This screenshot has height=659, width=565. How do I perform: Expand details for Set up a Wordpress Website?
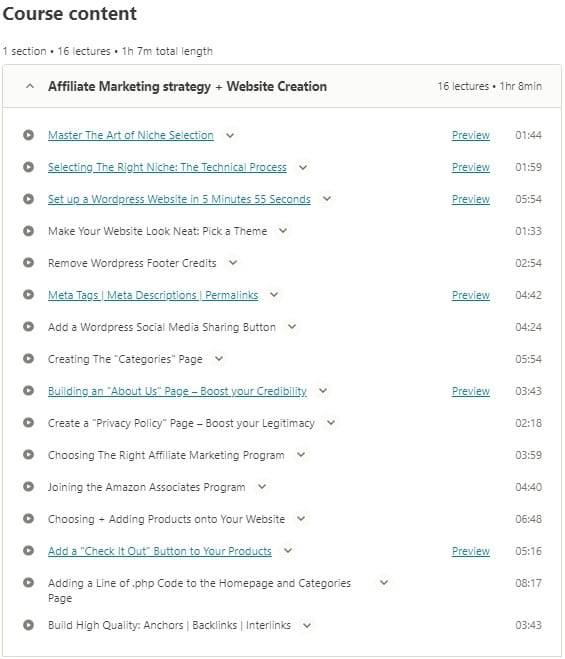pos(327,199)
